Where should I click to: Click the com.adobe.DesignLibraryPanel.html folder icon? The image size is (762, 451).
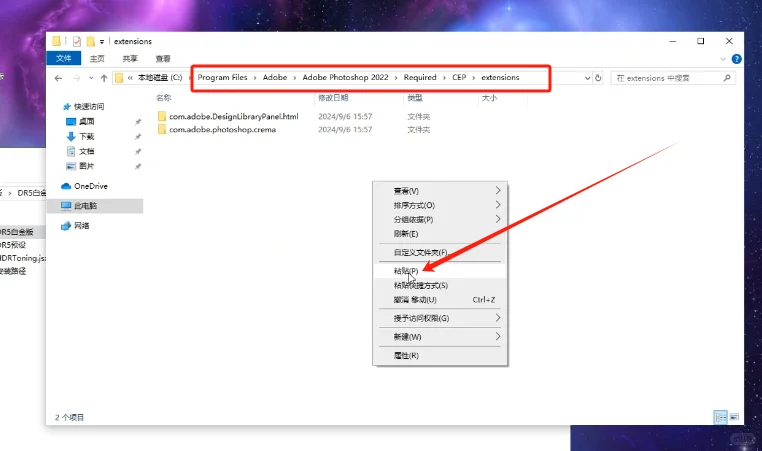(x=162, y=116)
